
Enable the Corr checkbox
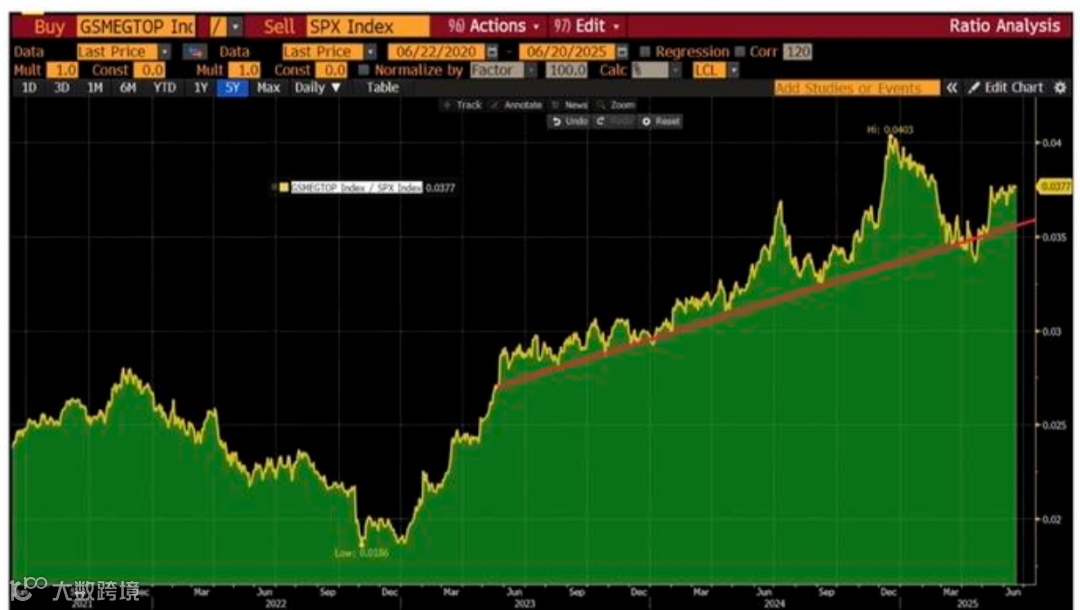pyautogui.click(x=740, y=52)
